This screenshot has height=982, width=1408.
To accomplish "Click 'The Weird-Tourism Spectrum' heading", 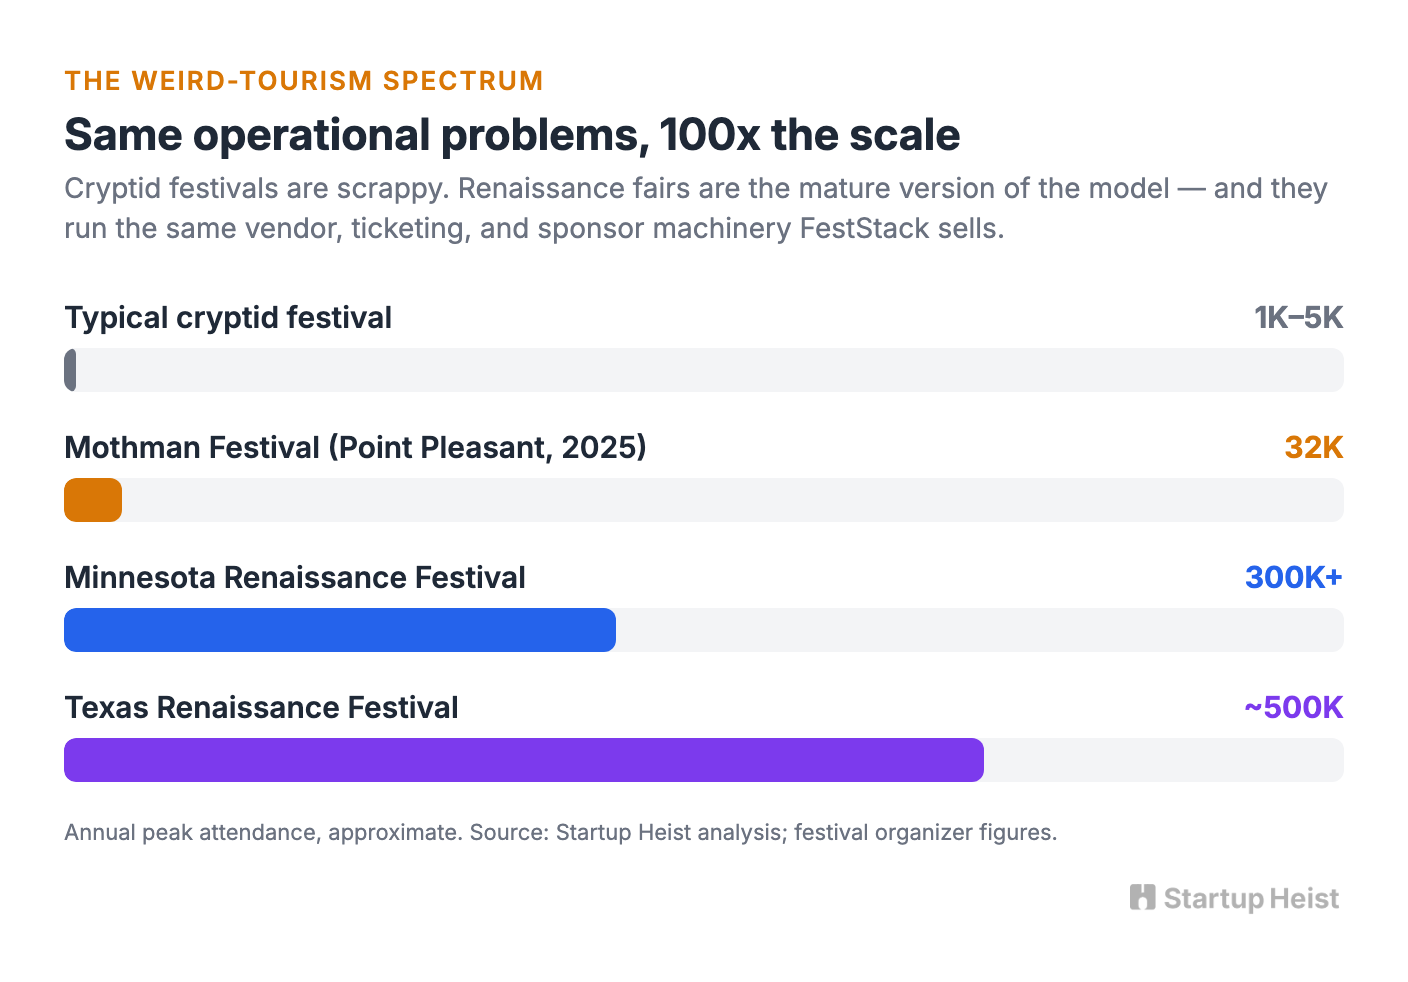I will (304, 81).
